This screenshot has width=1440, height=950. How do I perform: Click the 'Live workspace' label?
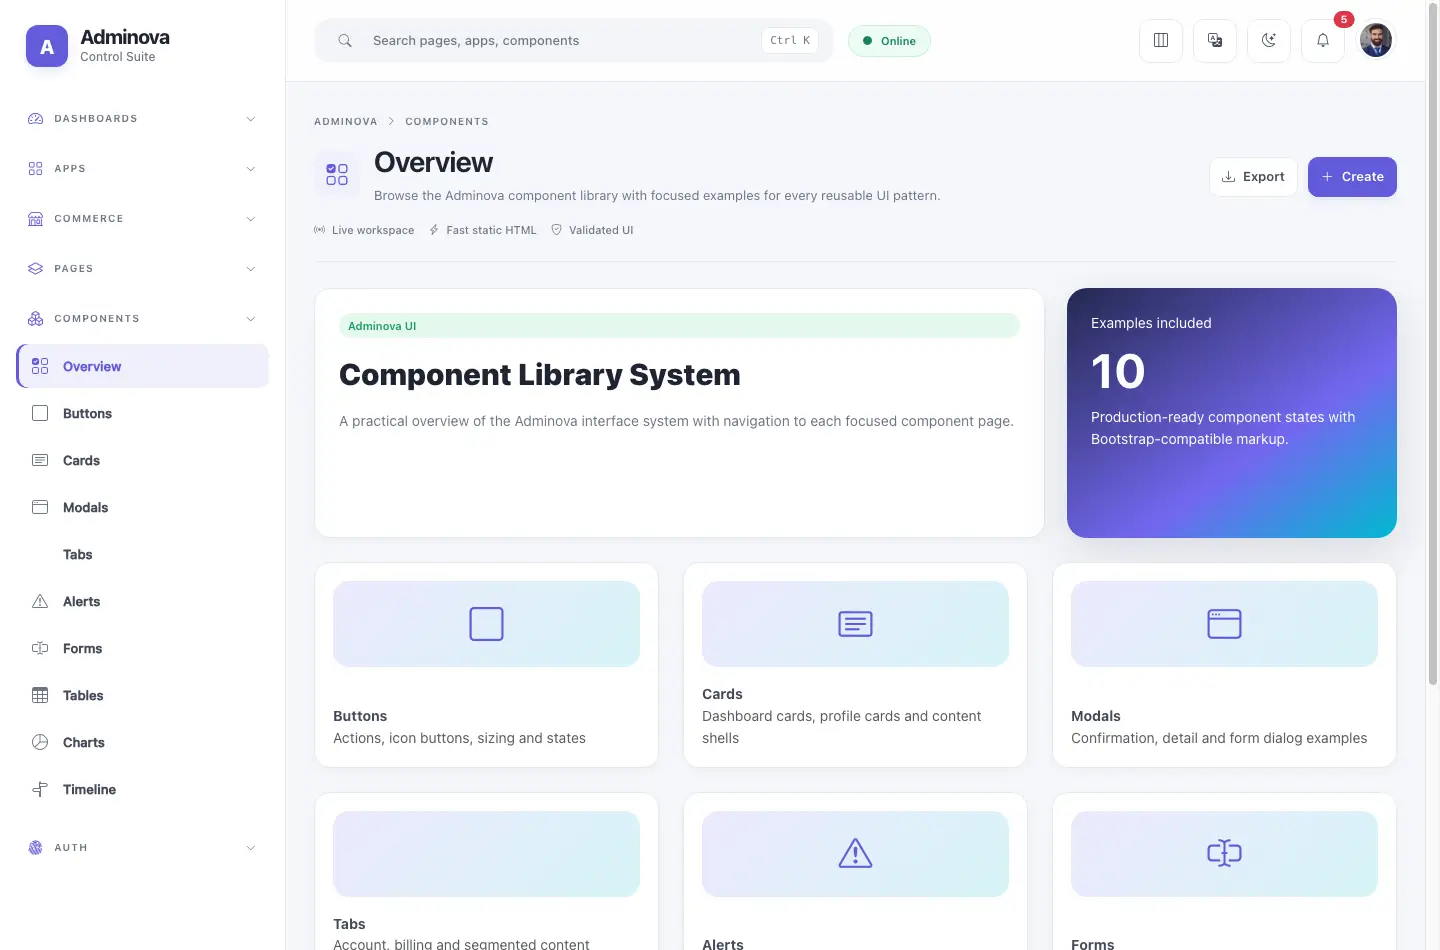[364, 230]
